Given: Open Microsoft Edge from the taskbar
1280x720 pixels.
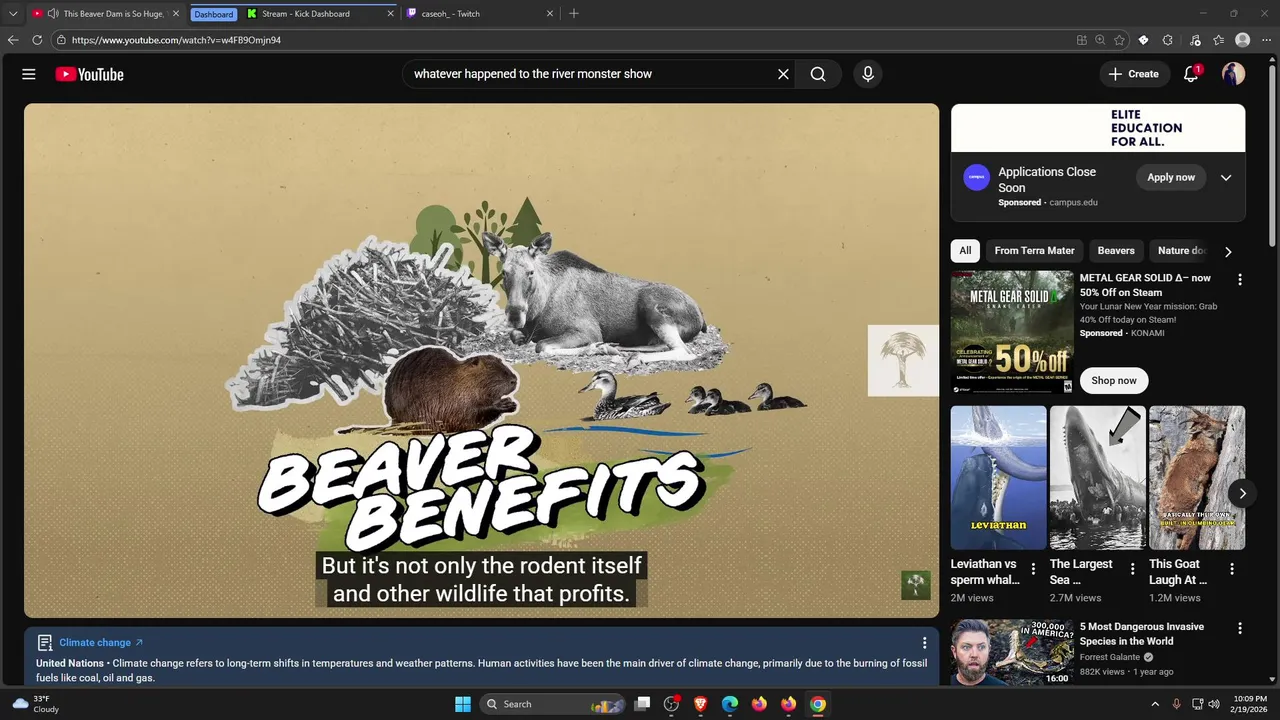Looking at the screenshot, I should 730,704.
